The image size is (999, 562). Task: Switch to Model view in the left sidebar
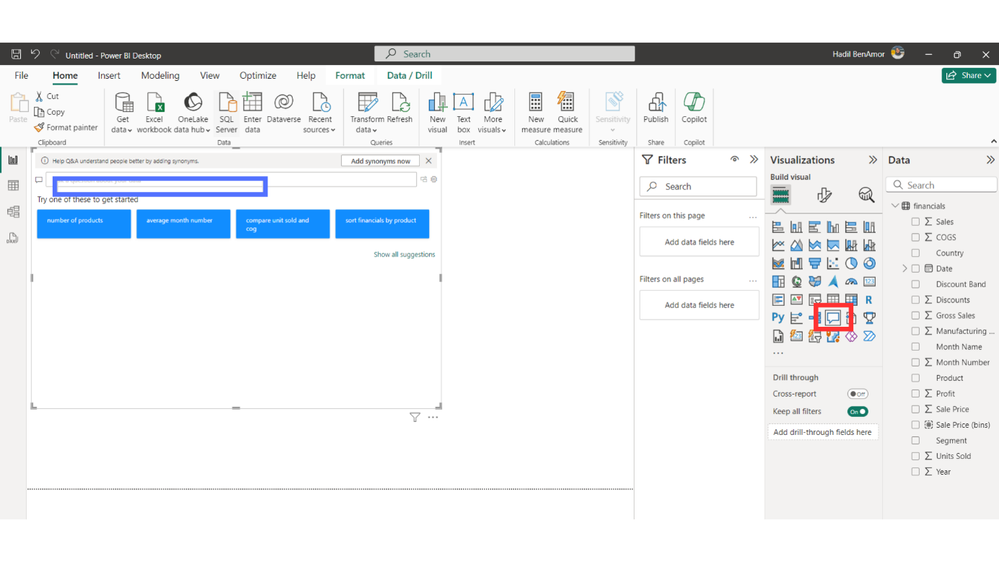pos(13,212)
